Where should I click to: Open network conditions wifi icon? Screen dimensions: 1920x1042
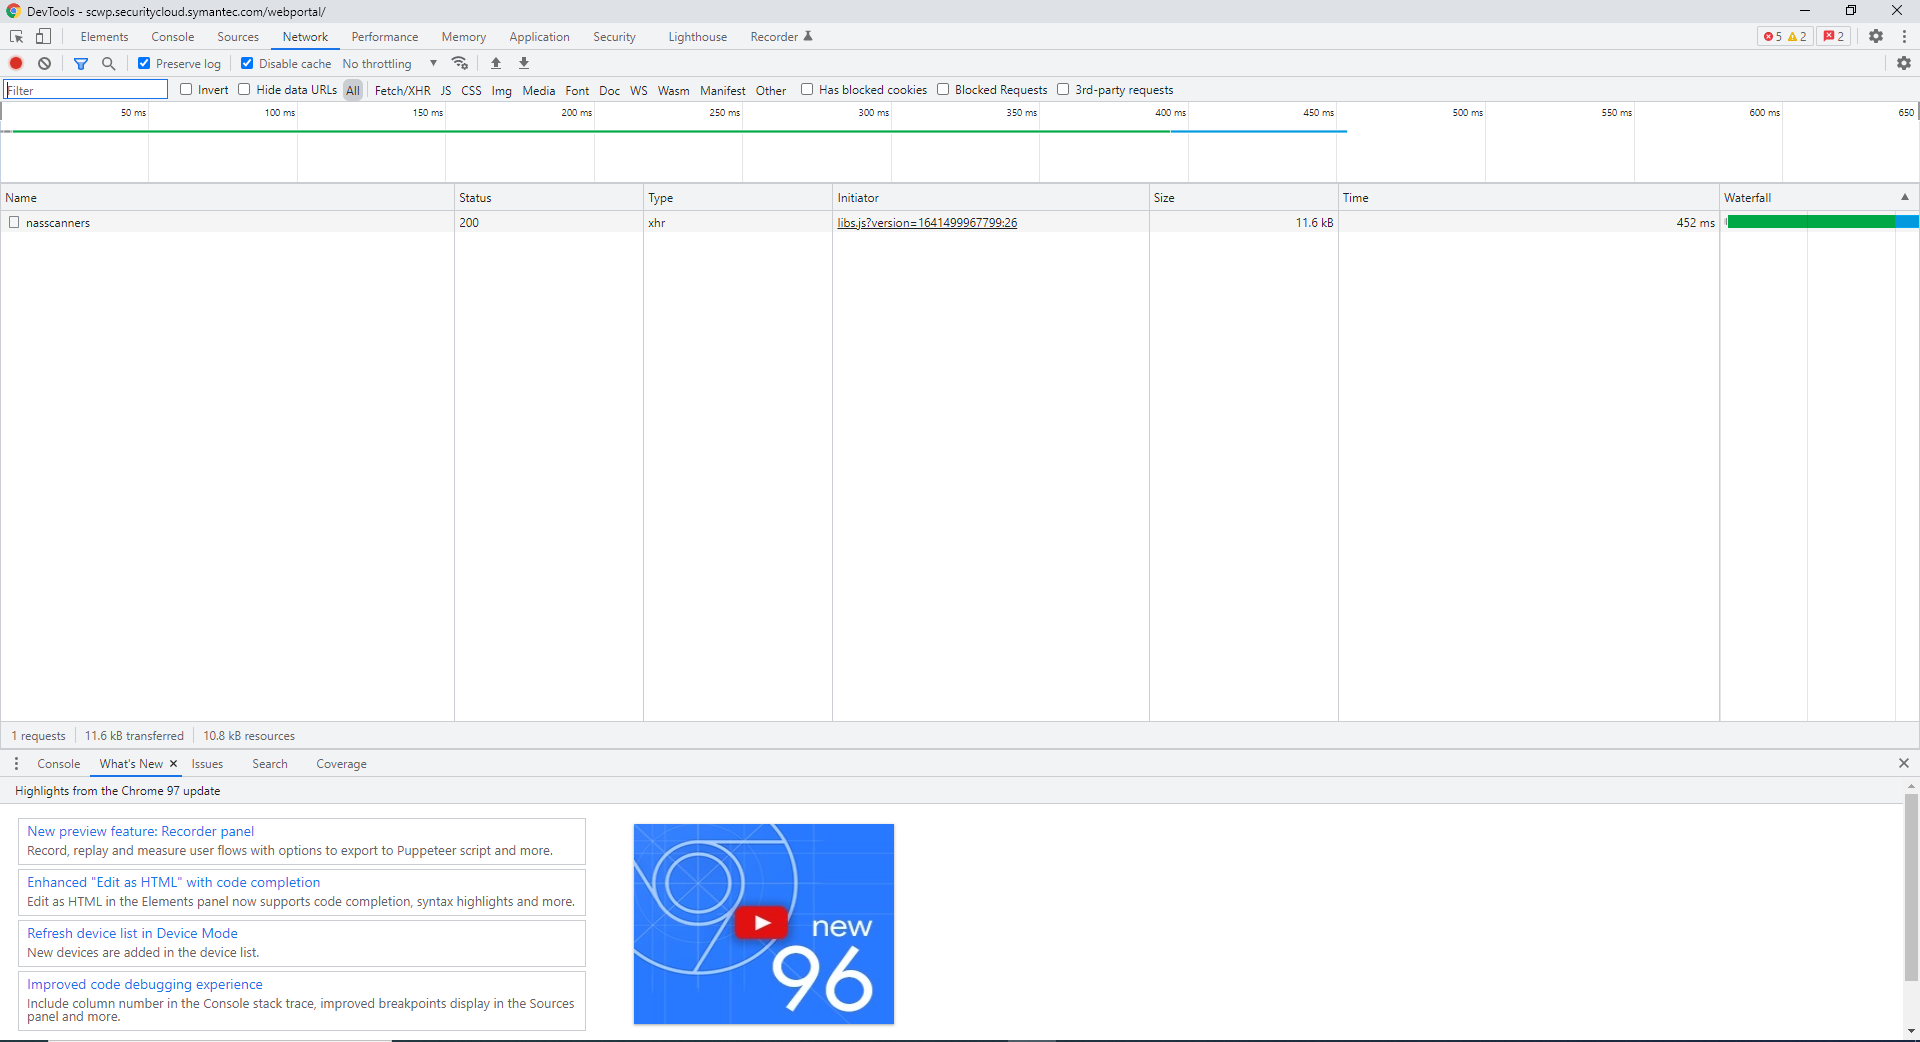point(460,63)
